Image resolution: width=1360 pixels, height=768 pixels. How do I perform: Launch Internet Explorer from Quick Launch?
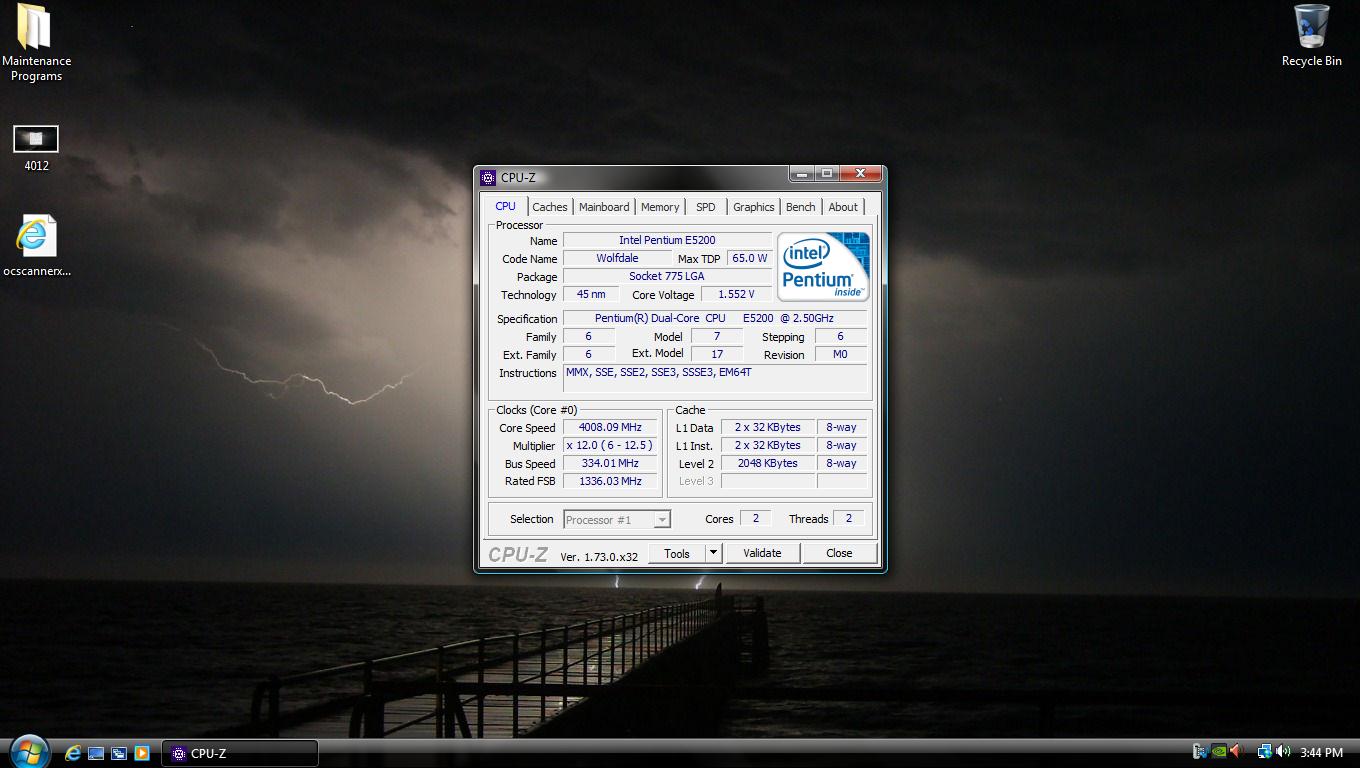pos(73,753)
